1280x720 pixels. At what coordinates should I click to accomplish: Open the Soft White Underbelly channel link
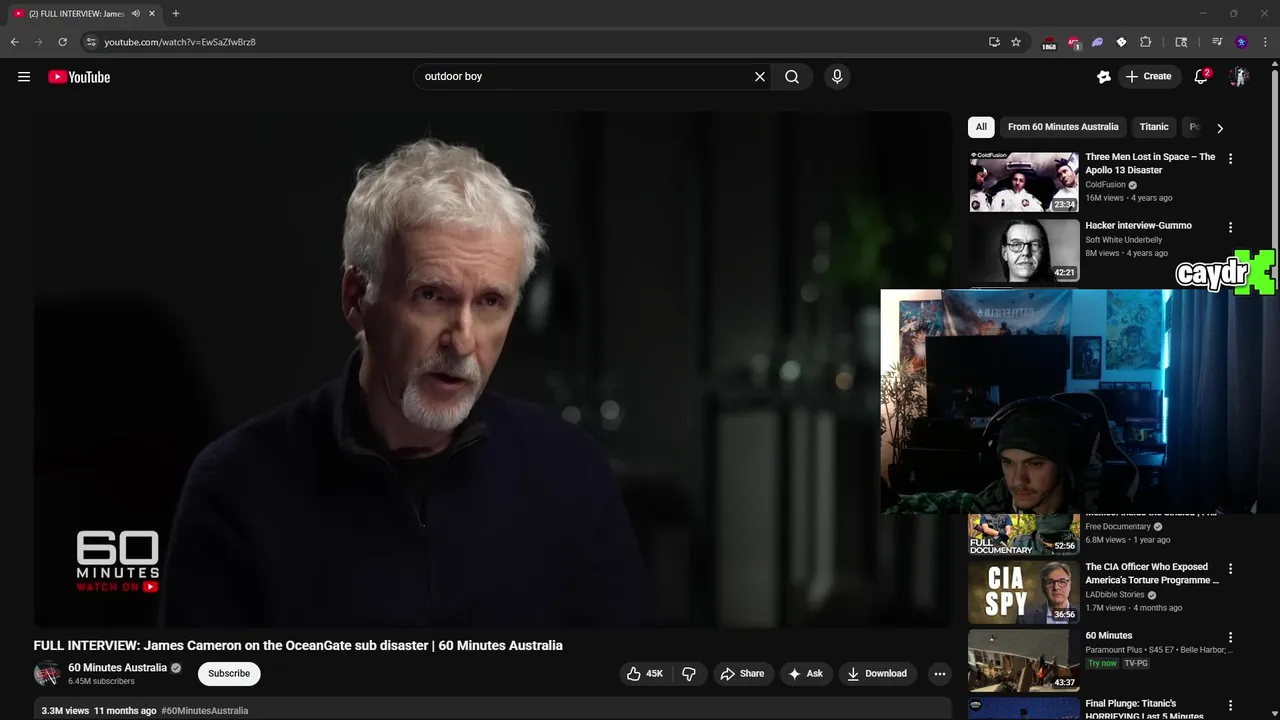click(x=1124, y=240)
